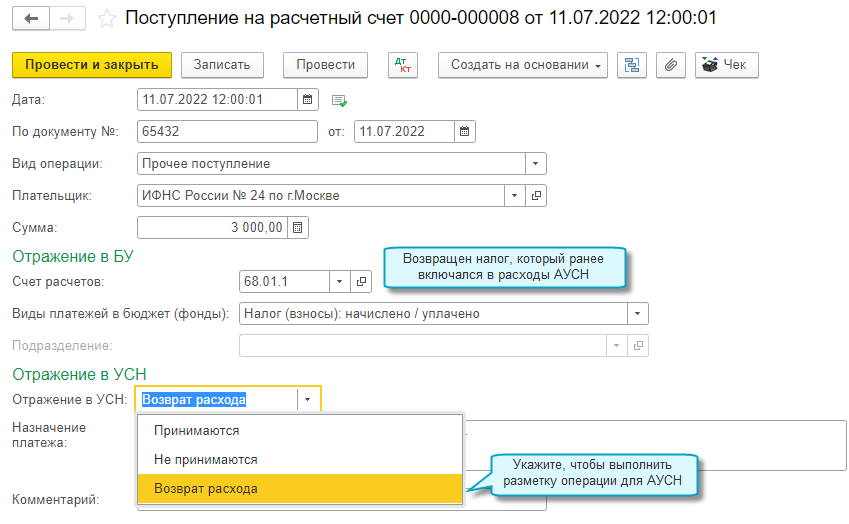Save document with Записать
The height and width of the screenshot is (524, 849).
tap(222, 65)
